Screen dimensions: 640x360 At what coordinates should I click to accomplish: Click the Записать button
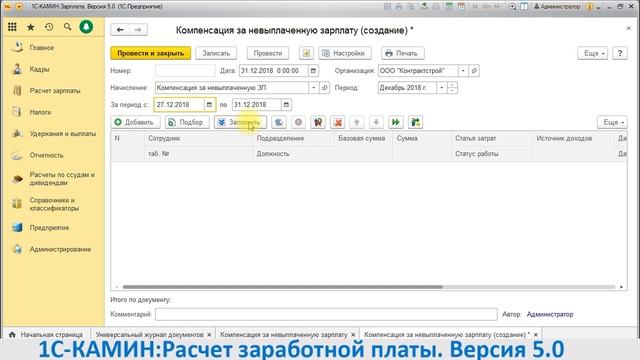[x=216, y=53]
